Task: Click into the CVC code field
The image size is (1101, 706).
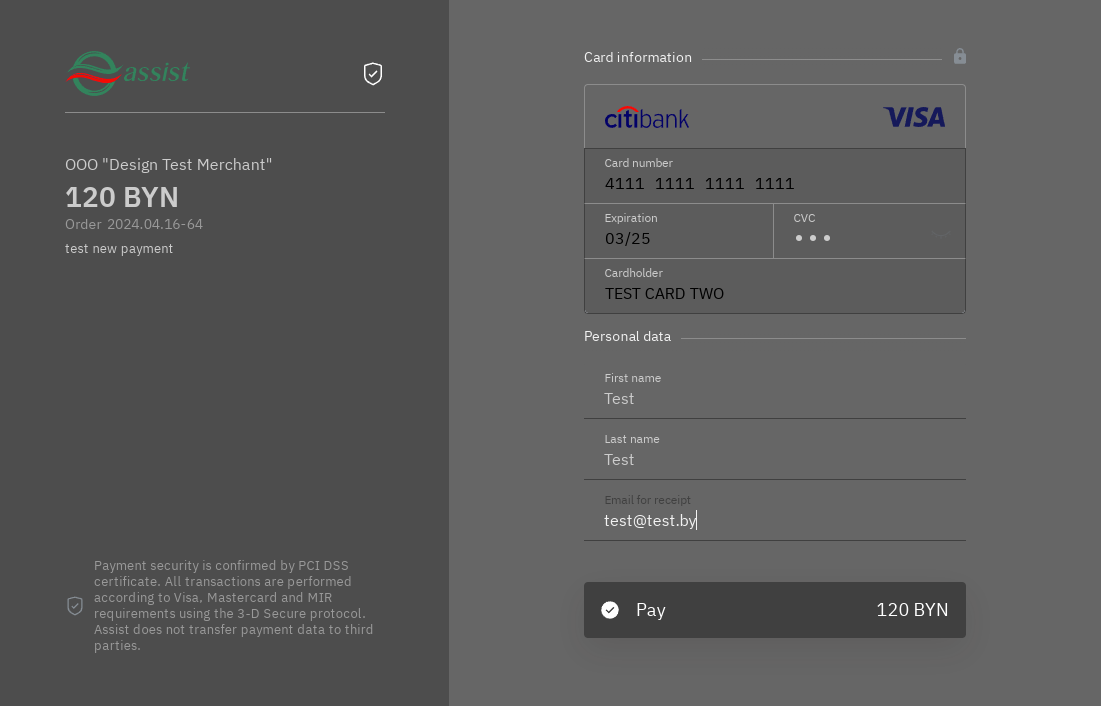Action: pos(850,238)
